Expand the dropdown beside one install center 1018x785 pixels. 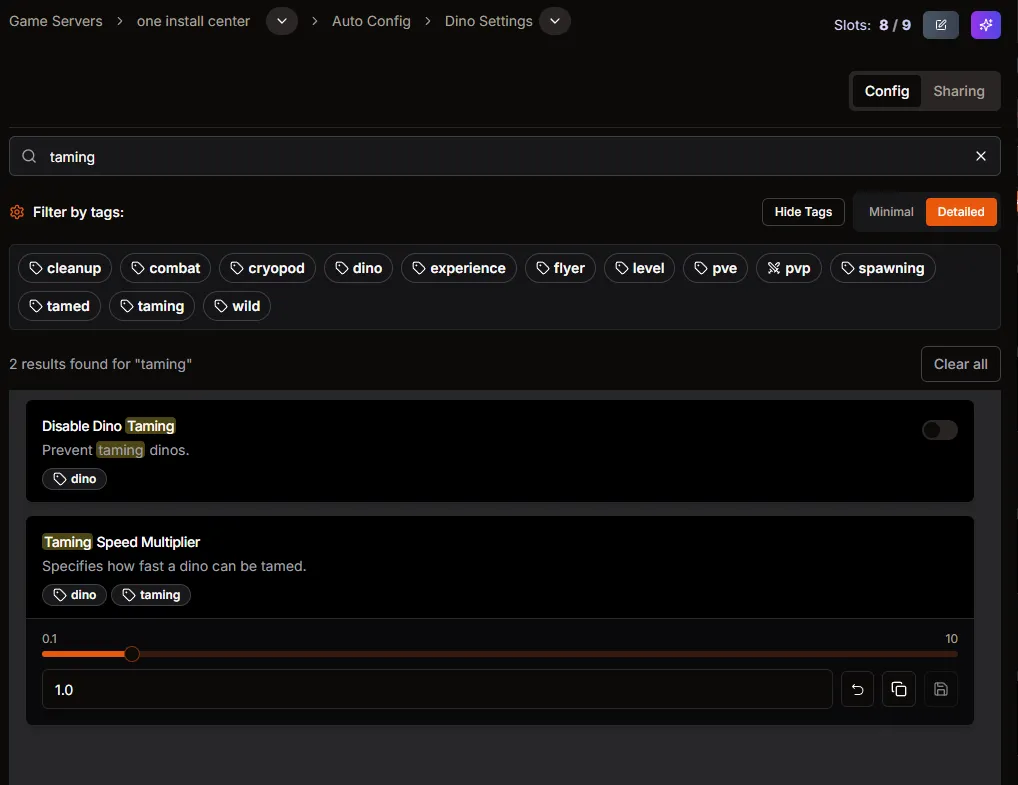pyautogui.click(x=281, y=20)
